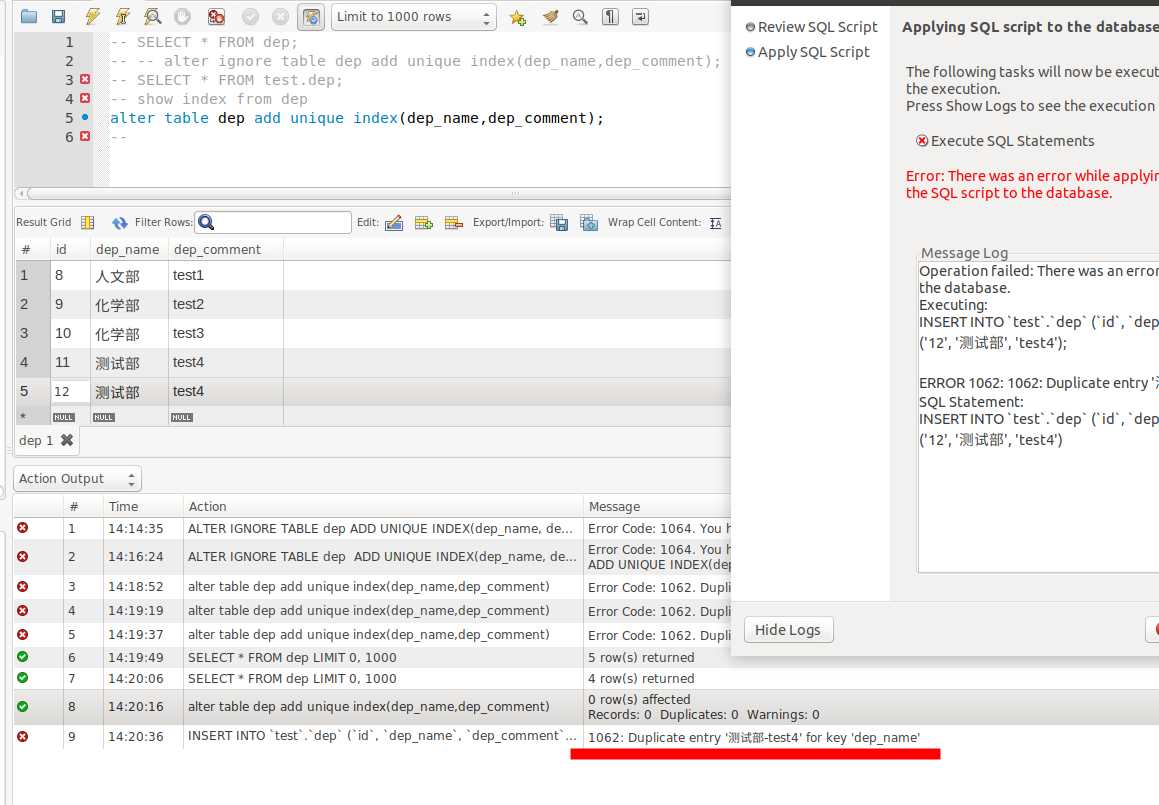Viewport: 1159px width, 805px height.
Task: Sort by dep_name column header
Action: (129, 250)
